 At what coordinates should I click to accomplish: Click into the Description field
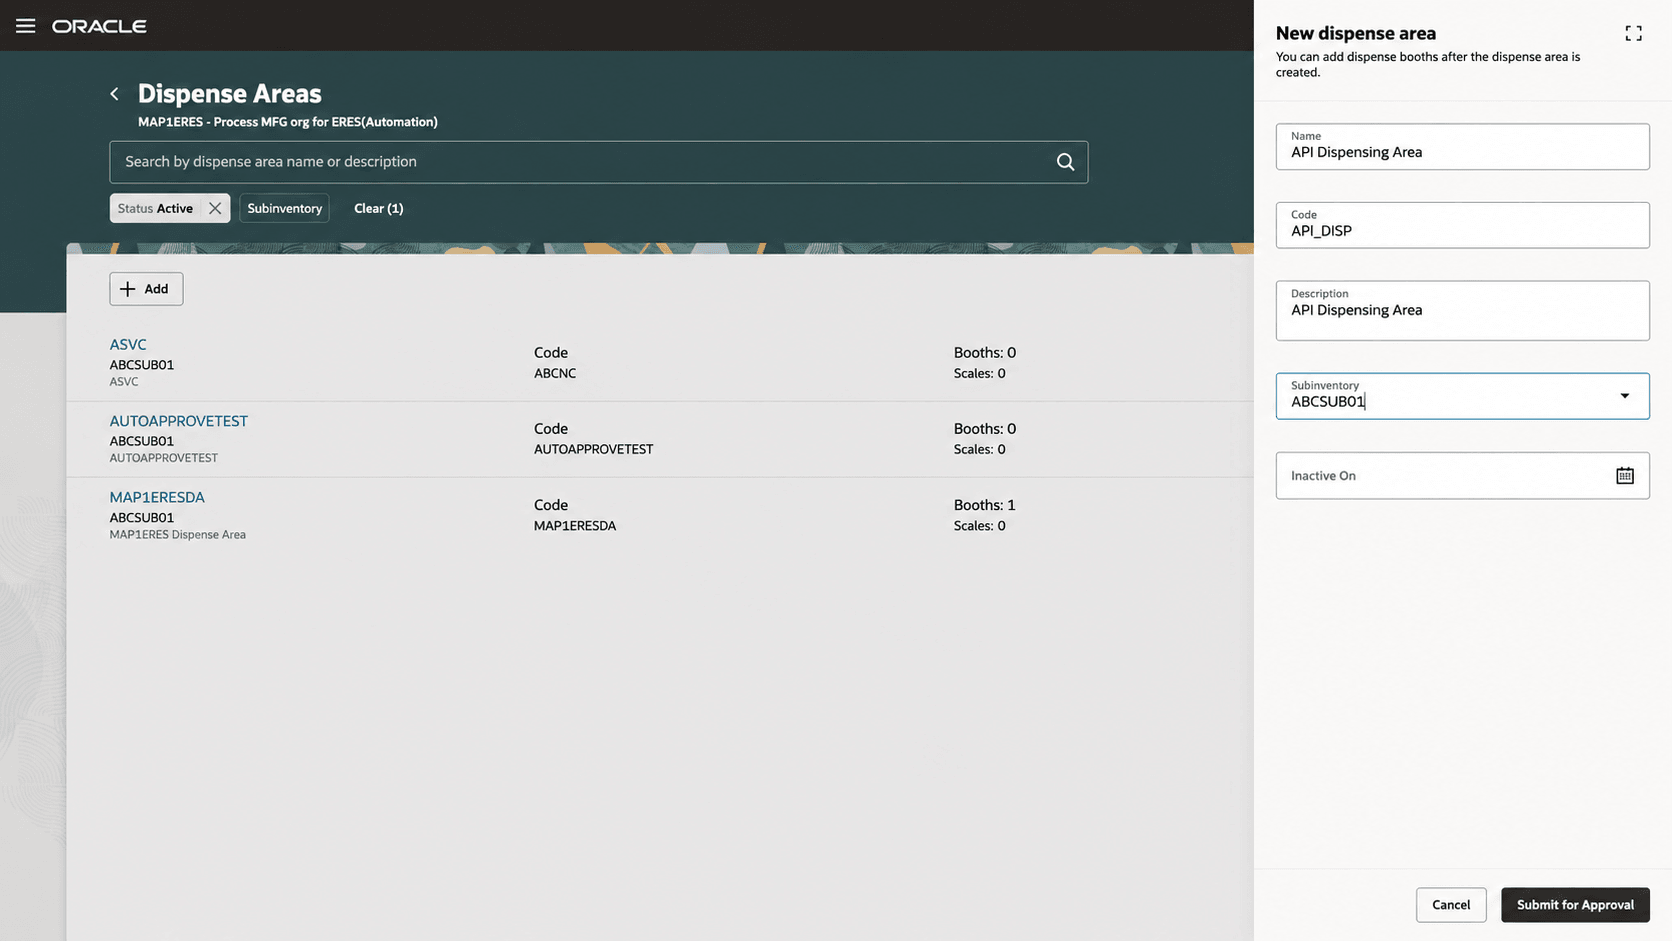coord(1462,311)
